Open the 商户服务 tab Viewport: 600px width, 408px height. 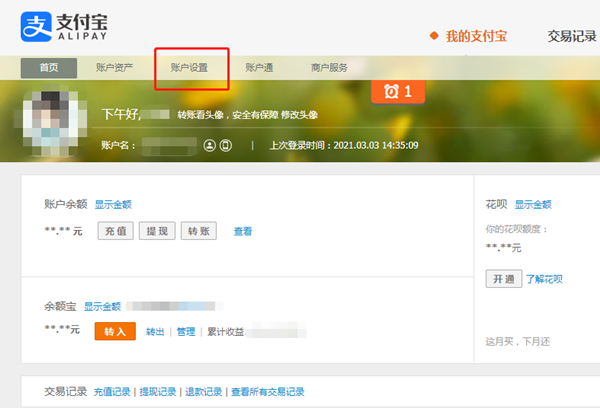pyautogui.click(x=329, y=68)
